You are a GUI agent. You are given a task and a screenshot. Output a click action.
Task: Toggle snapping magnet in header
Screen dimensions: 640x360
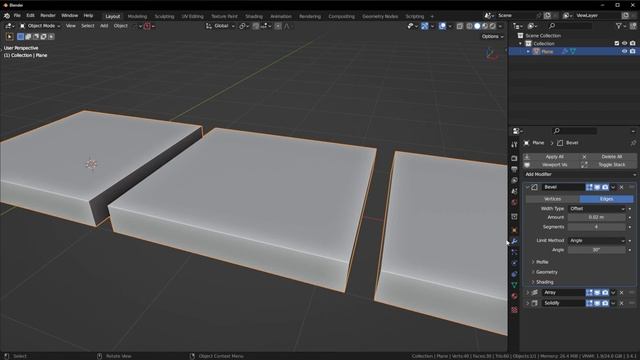(x=256, y=26)
